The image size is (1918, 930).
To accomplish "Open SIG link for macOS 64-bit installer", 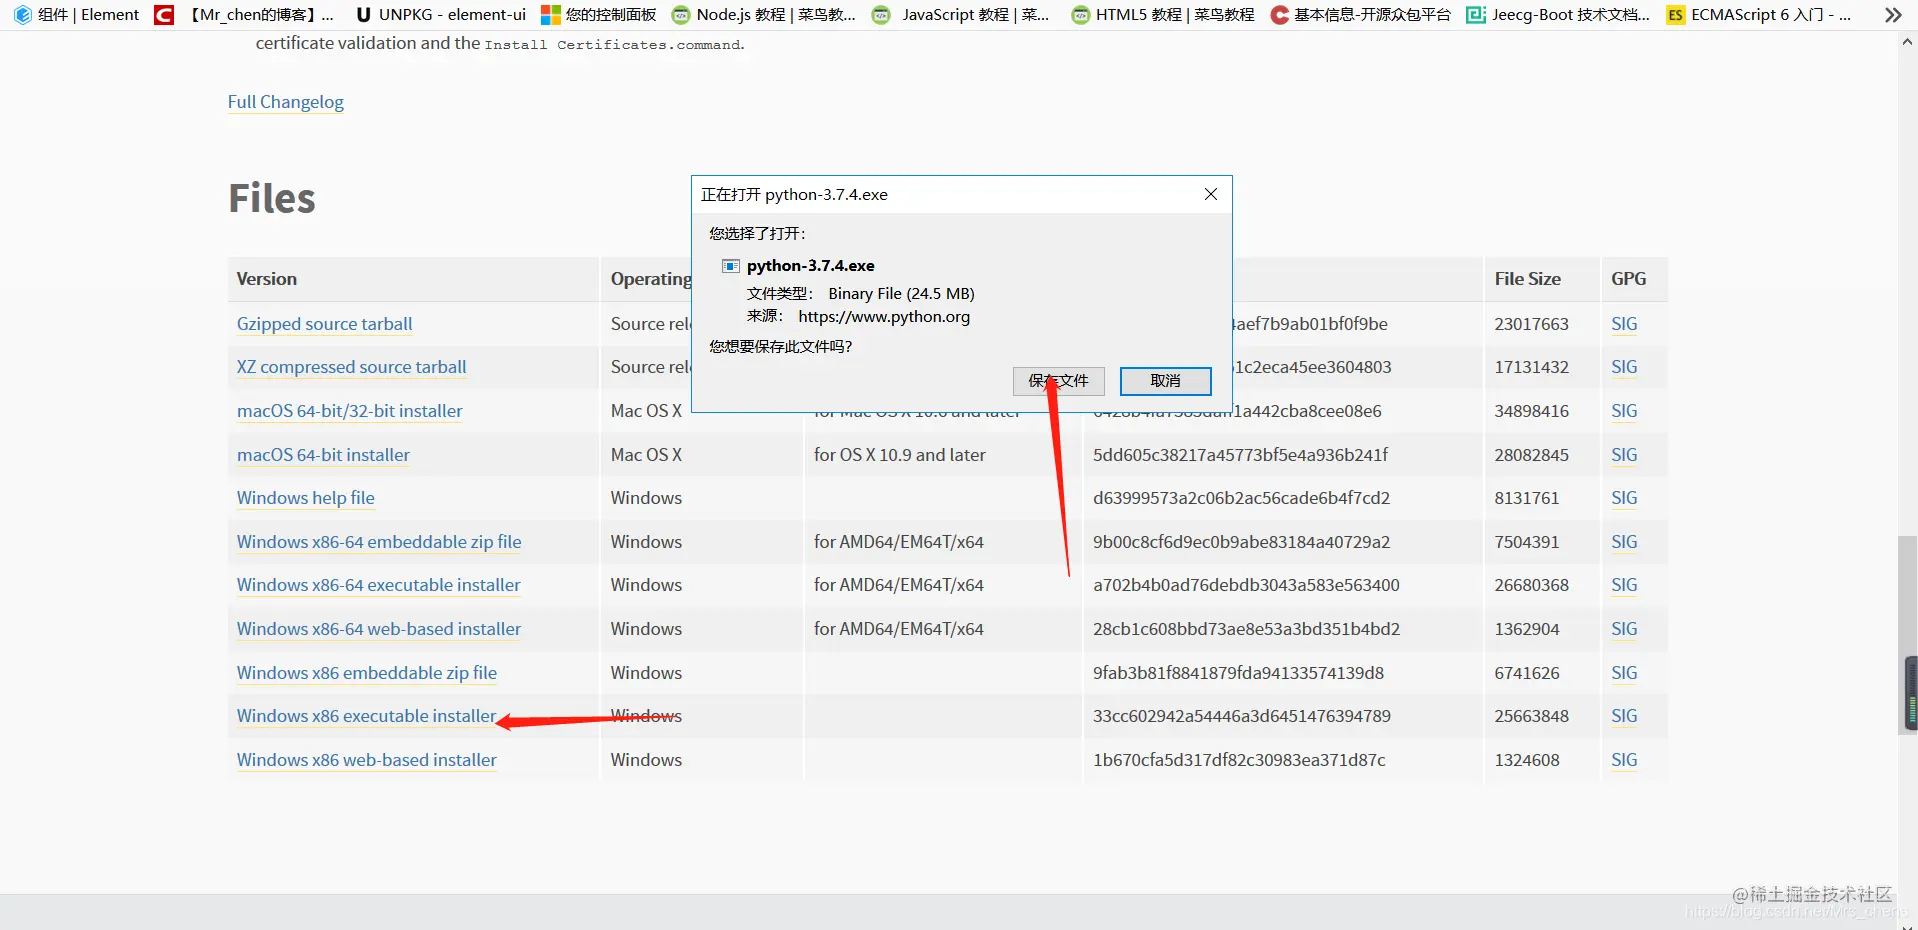I will [x=1624, y=455].
